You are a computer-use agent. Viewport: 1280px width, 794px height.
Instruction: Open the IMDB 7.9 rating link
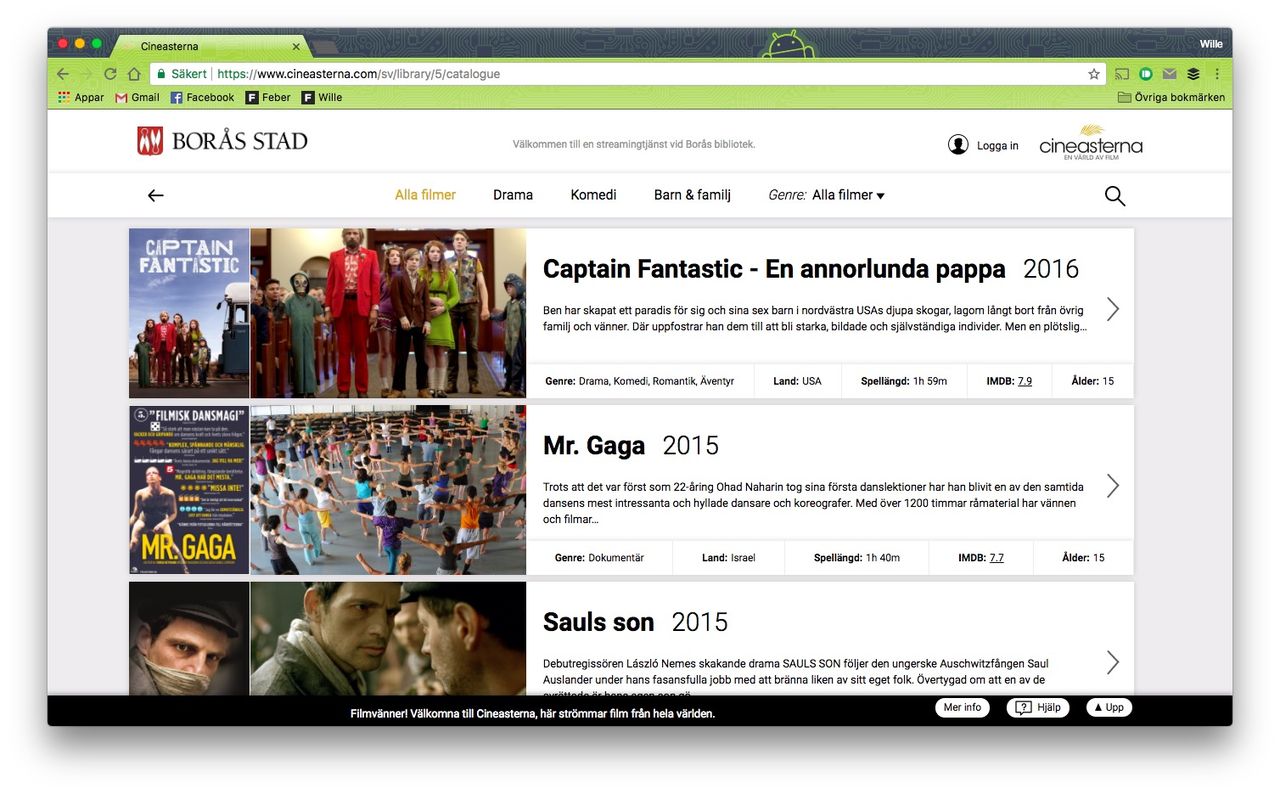coord(1024,381)
